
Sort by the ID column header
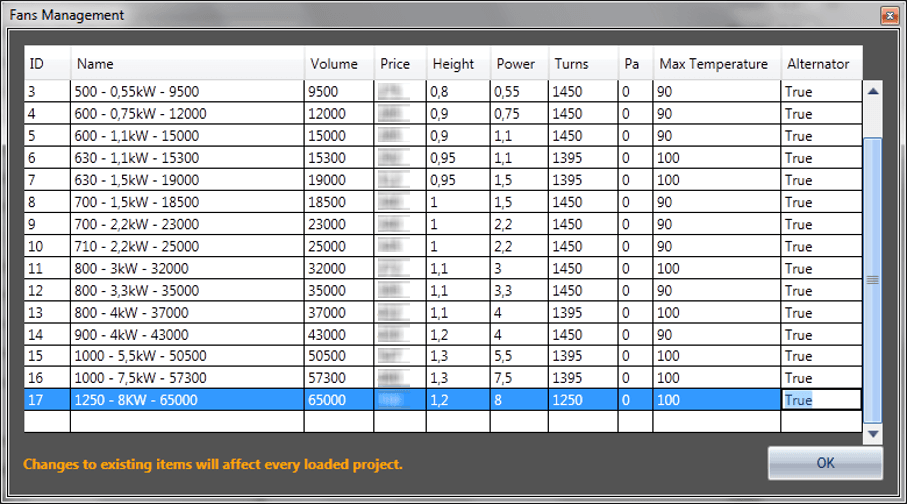(x=47, y=63)
